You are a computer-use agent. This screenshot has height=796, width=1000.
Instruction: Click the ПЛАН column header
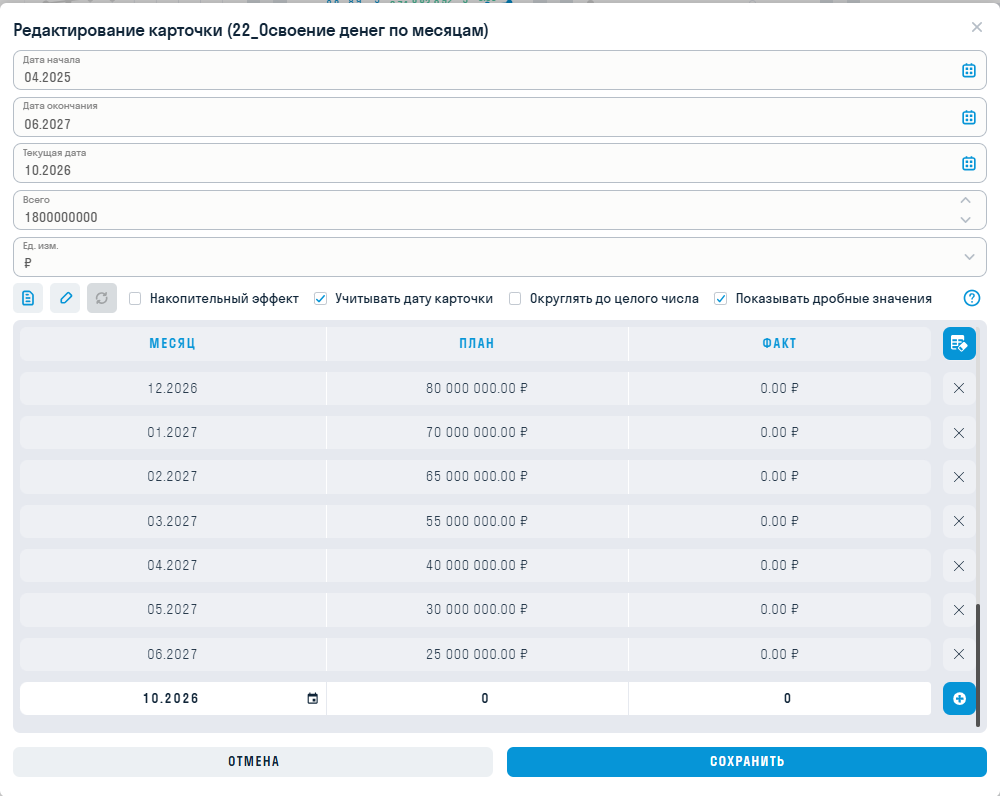[x=477, y=343]
